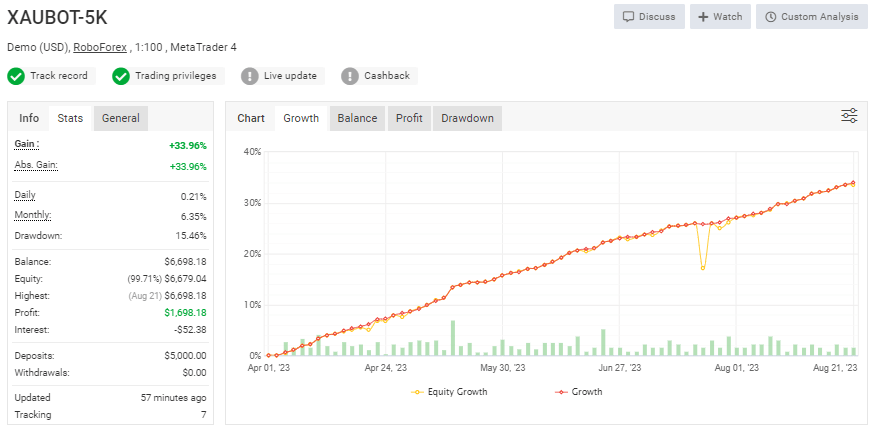Switch chart to Profit tab

click(409, 118)
